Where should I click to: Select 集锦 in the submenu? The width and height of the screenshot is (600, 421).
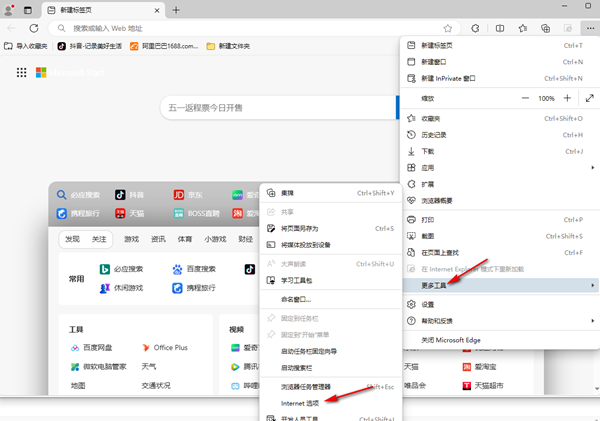331,193
